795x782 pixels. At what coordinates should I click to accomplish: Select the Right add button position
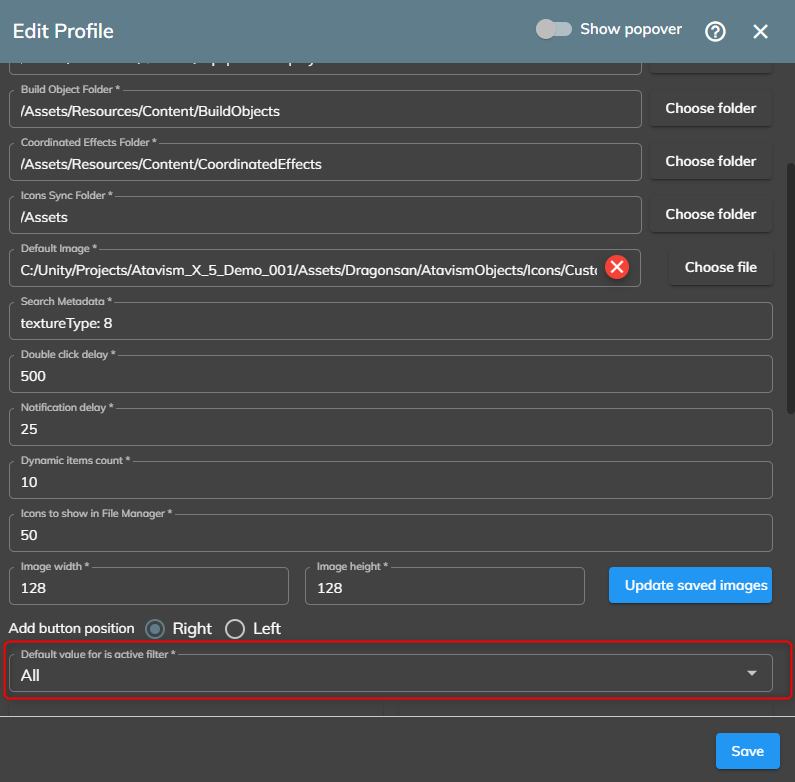(x=155, y=629)
